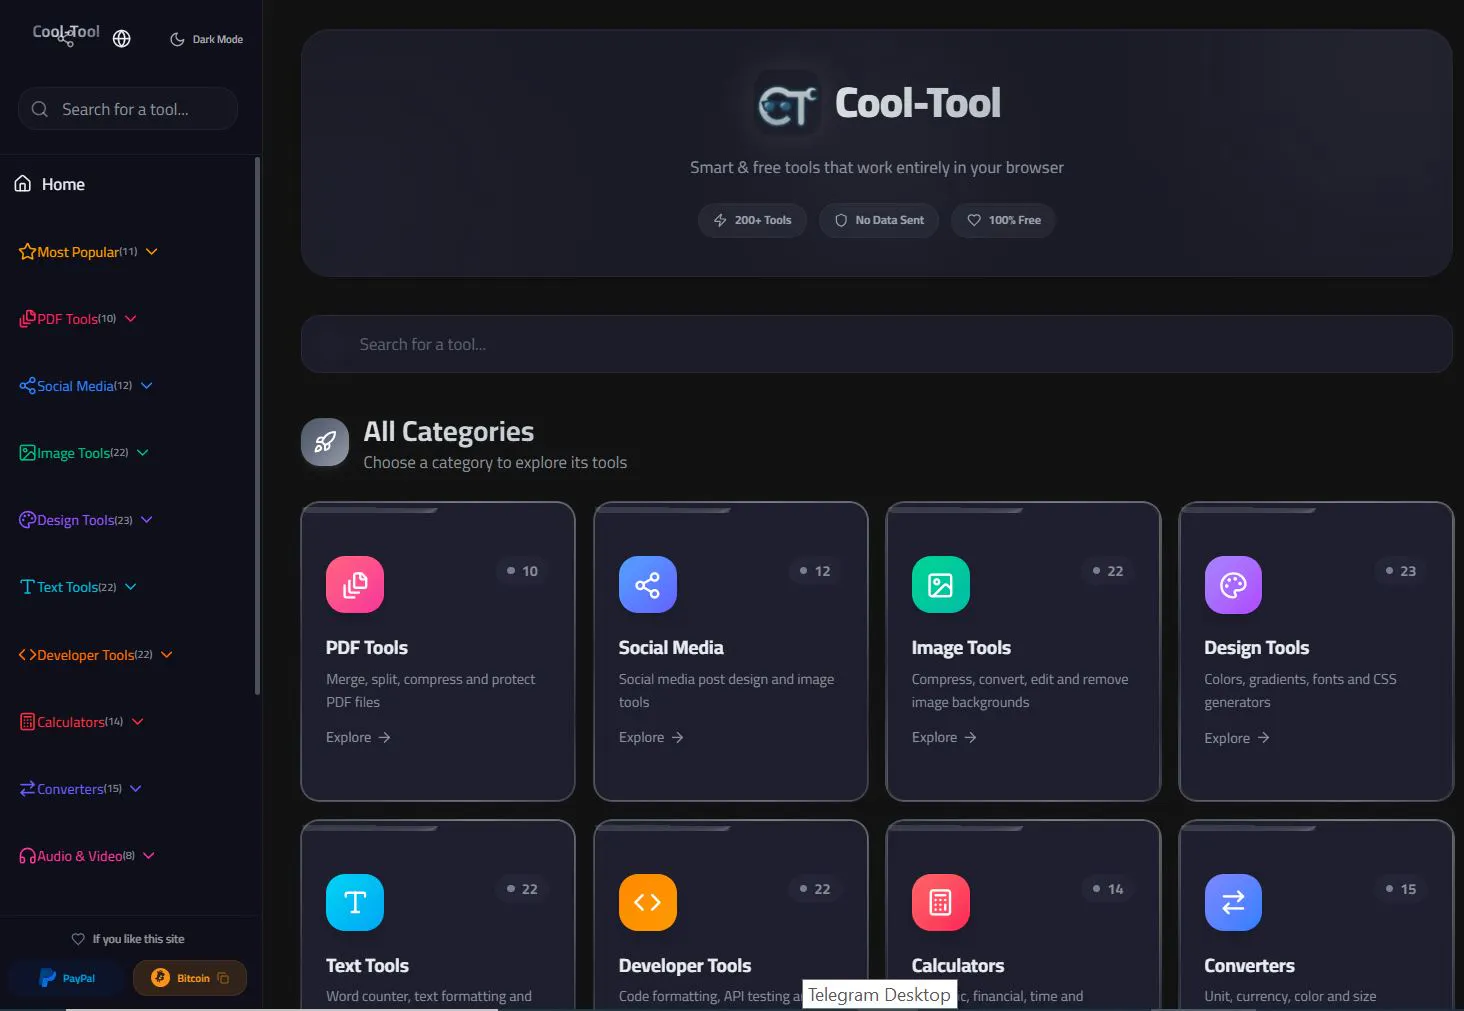Open the Converters card title

(1249, 965)
